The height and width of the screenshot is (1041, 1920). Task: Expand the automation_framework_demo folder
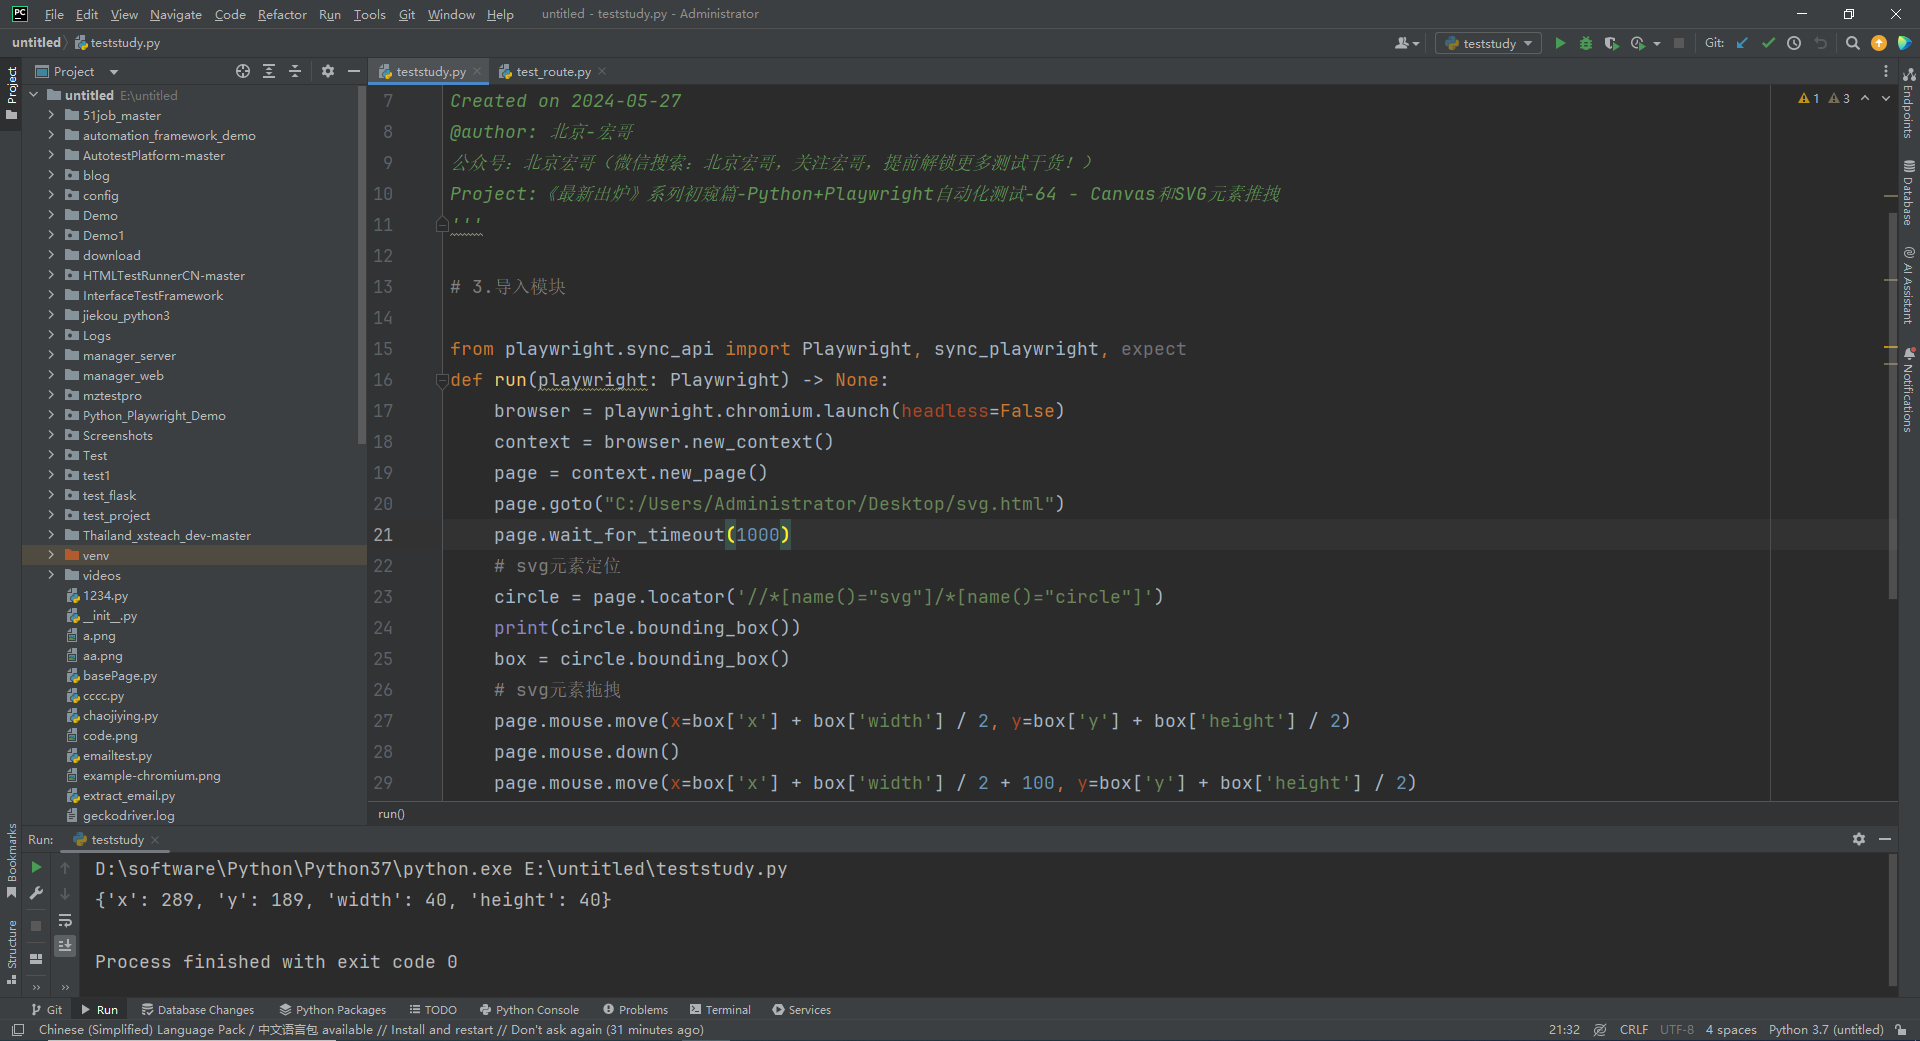[x=51, y=135]
